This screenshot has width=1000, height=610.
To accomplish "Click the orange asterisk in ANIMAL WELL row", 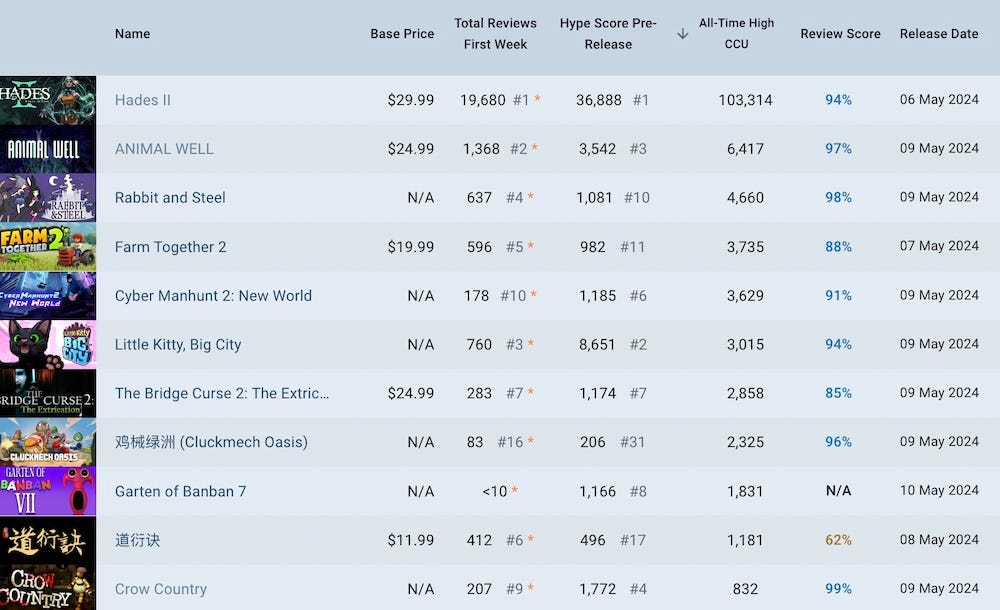I will pos(534,147).
